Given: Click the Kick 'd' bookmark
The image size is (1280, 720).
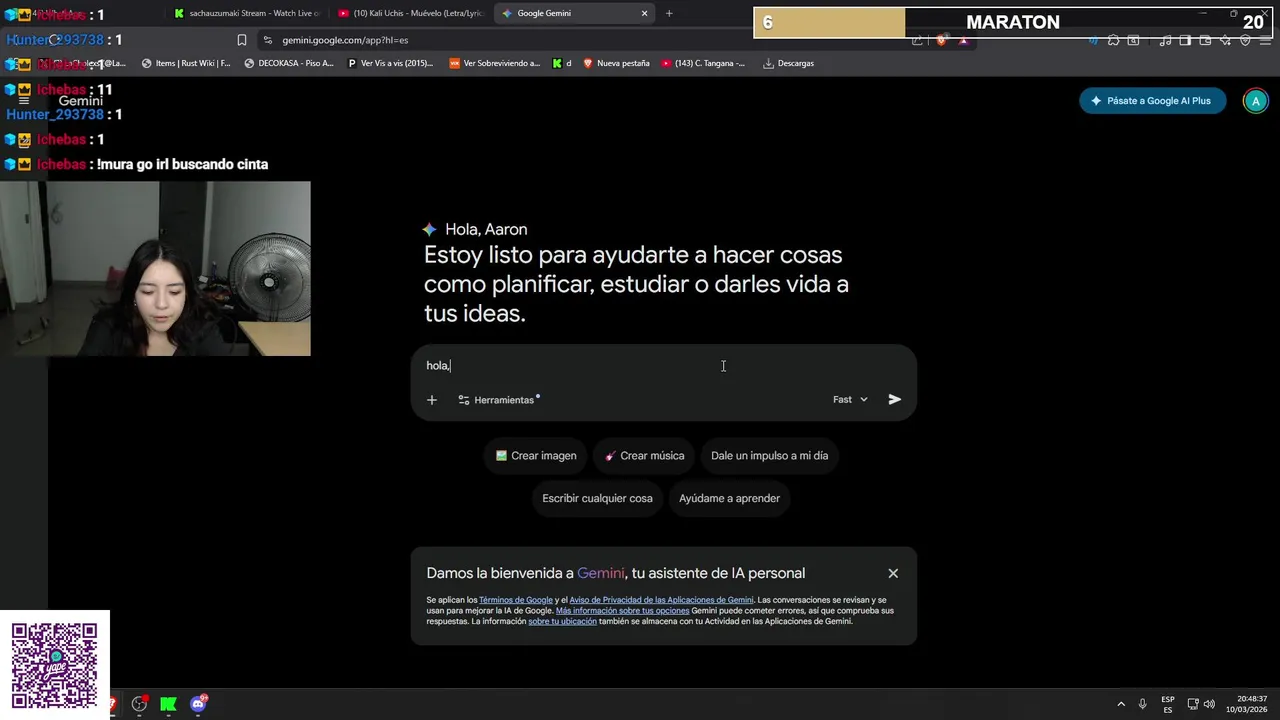Looking at the screenshot, I should (562, 63).
